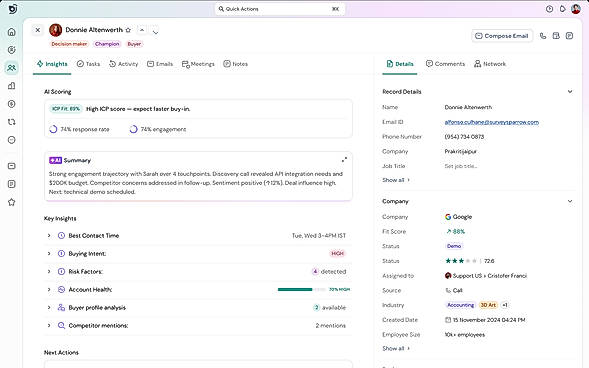589x368 pixels.
Task: Click Compose Email button
Action: 502,36
